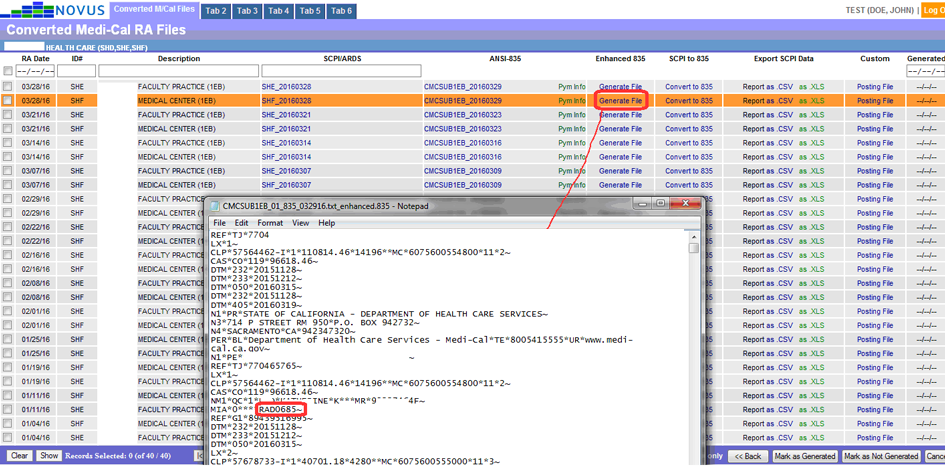Toggle the select-all checkbox in header row
Viewport: 945px width, 466px height.
(7, 71)
